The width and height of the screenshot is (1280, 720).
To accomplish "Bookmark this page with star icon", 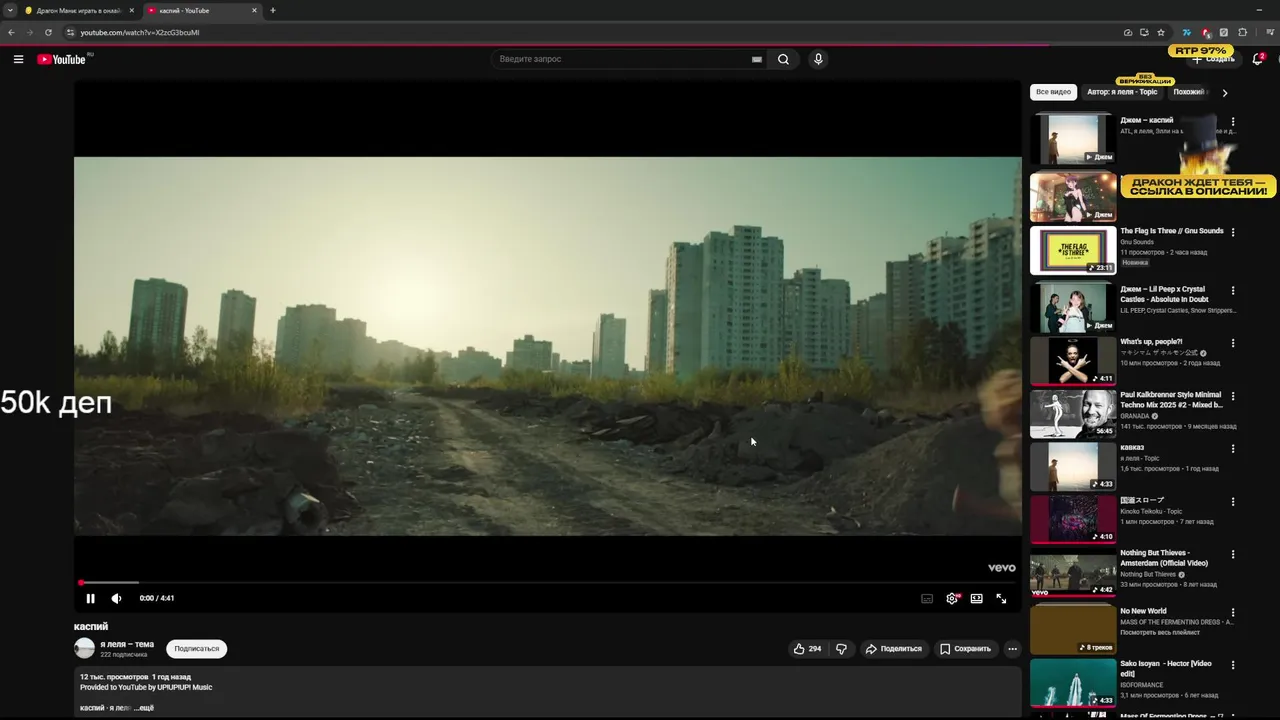I will pos(1161,32).
